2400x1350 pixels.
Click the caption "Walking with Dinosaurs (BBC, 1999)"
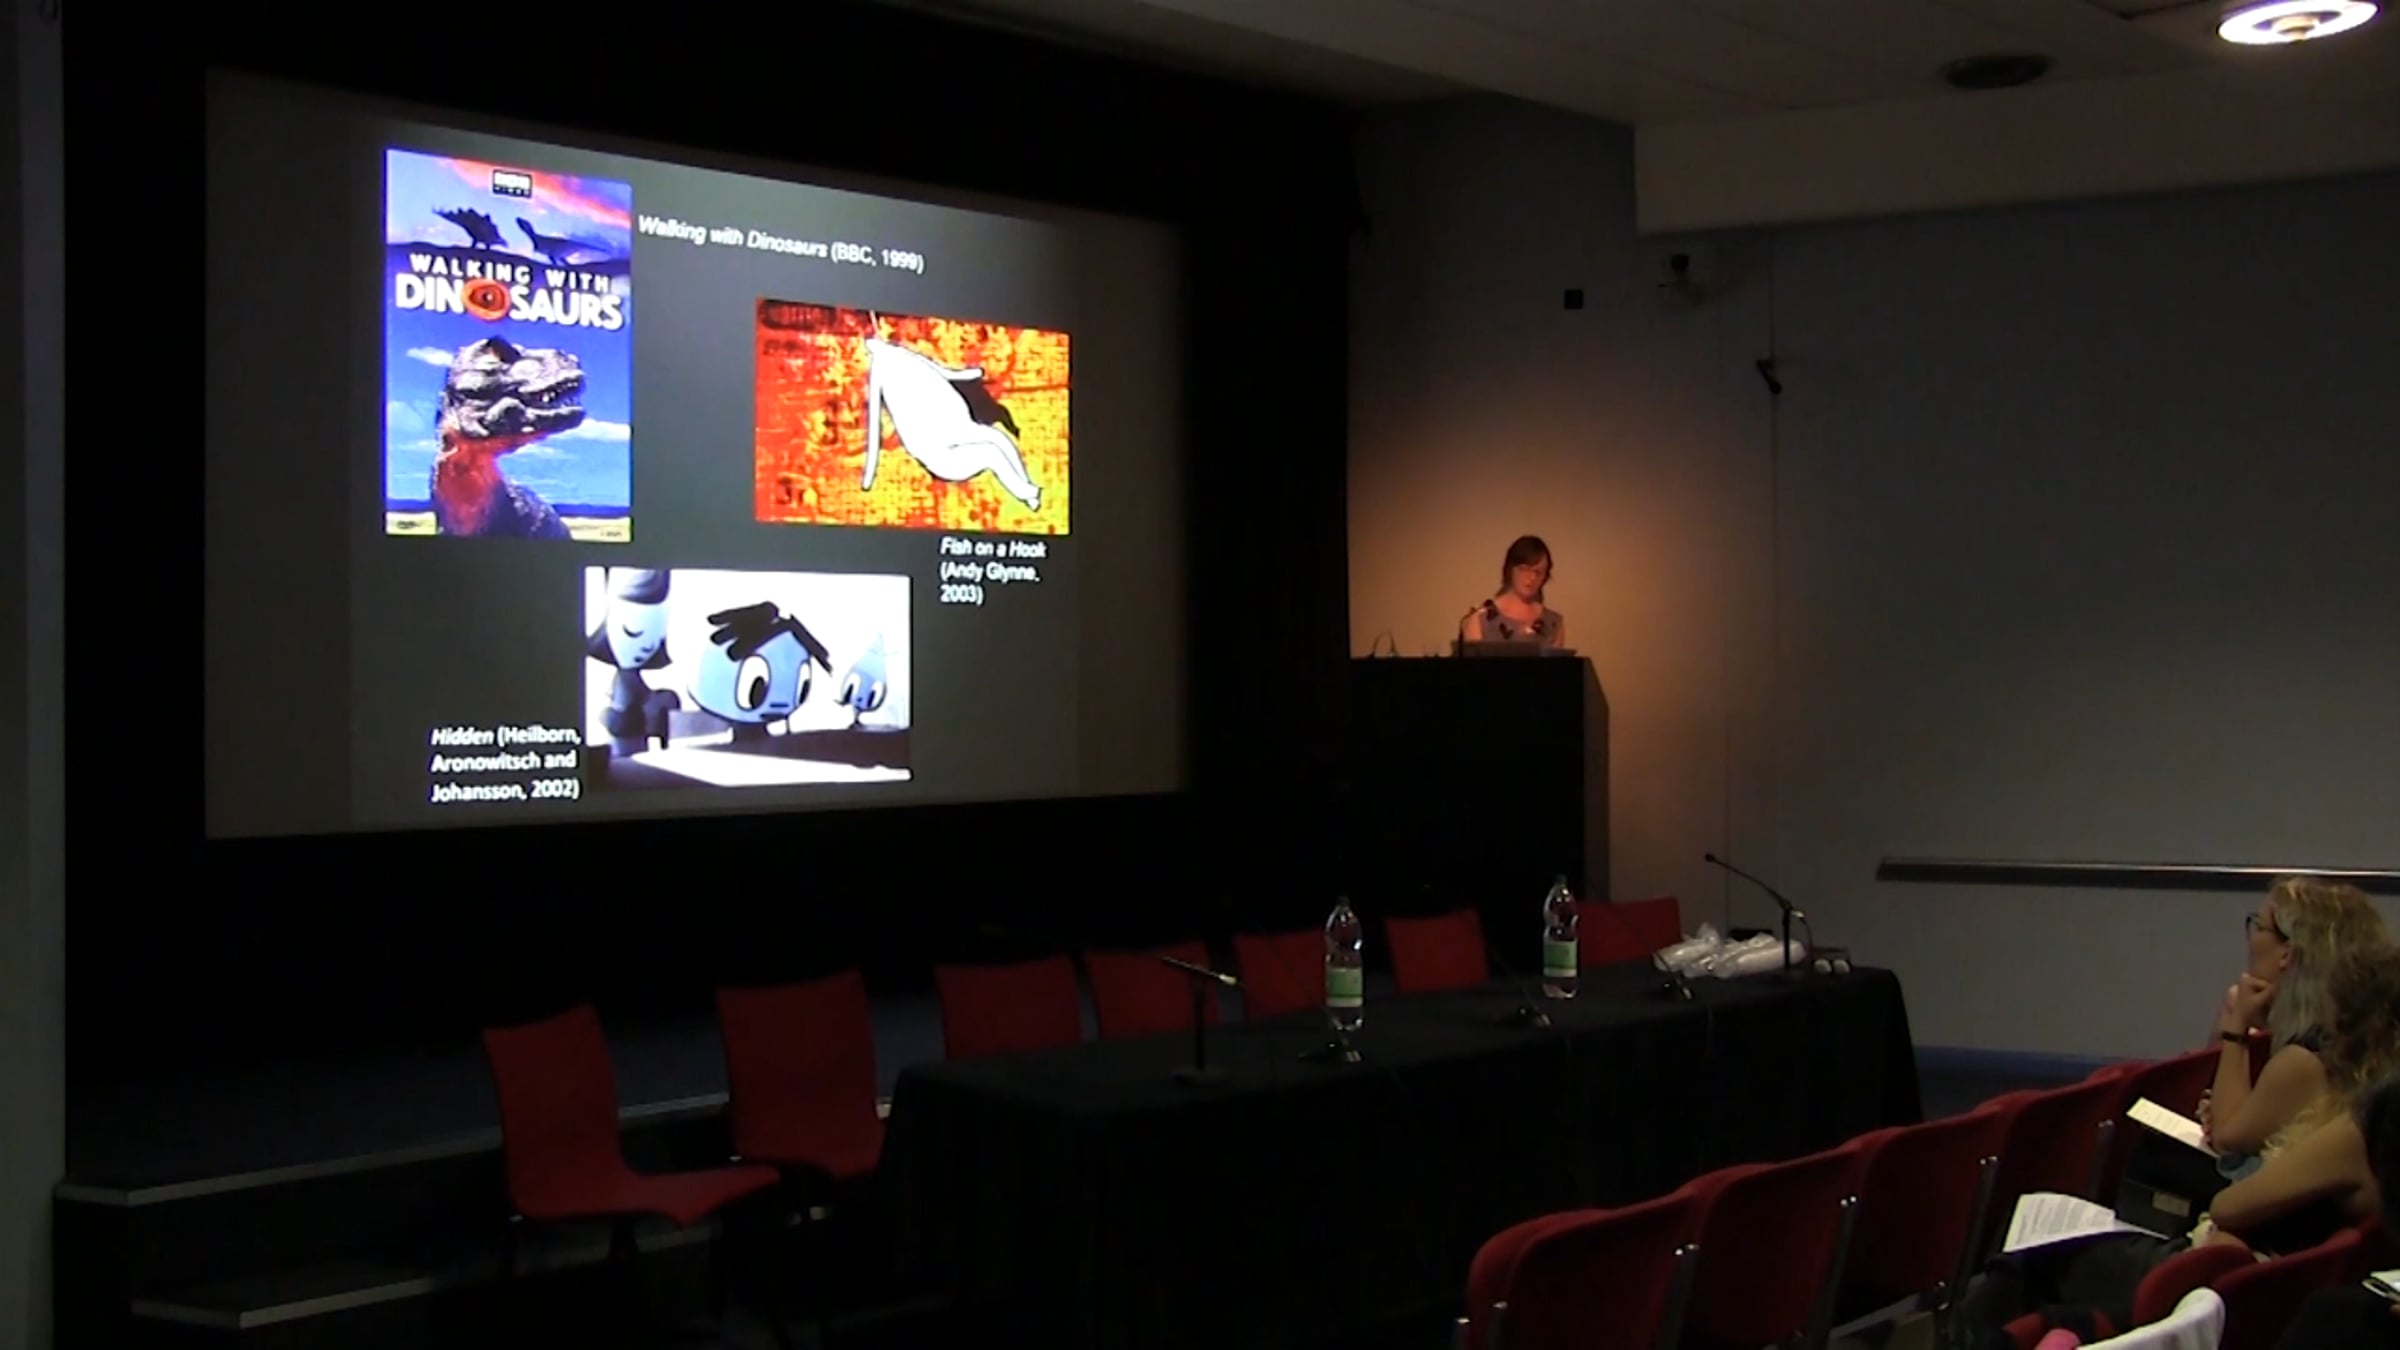click(x=781, y=244)
